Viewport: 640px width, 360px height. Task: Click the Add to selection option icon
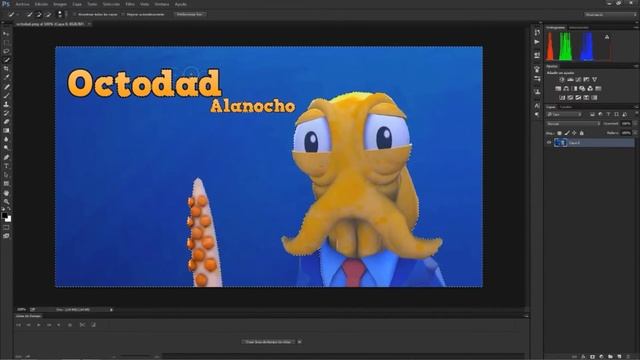pos(39,14)
